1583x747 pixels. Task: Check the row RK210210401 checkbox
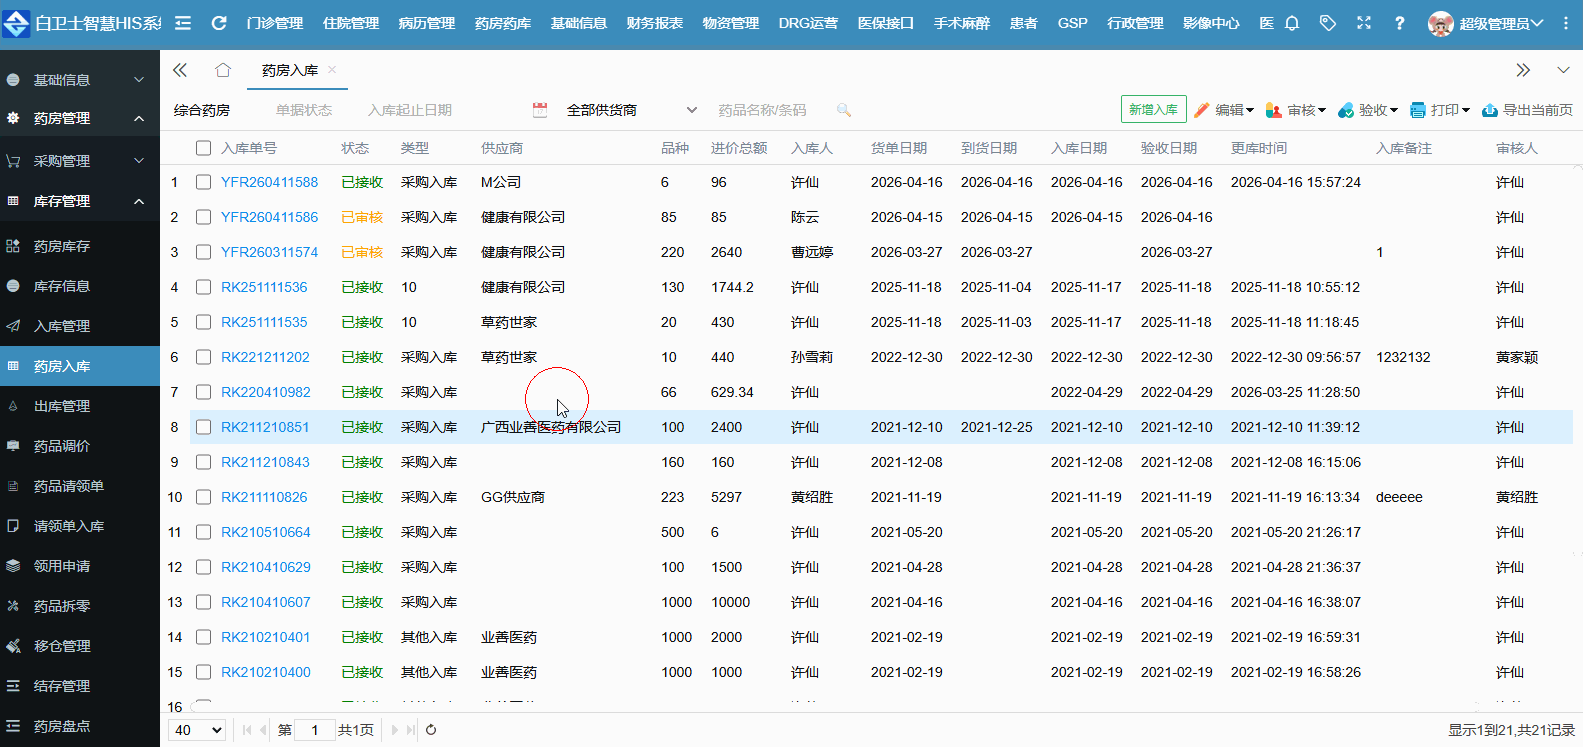(203, 637)
